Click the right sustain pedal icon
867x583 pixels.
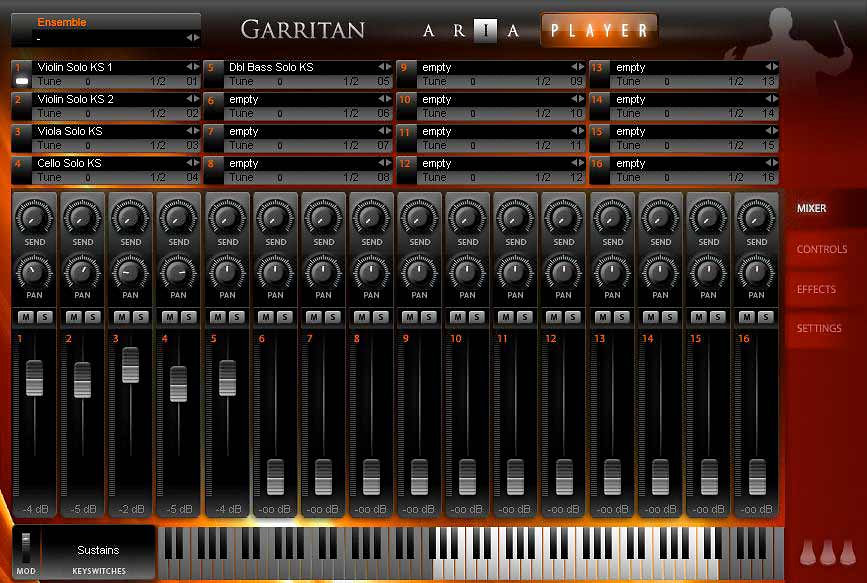(x=848, y=552)
